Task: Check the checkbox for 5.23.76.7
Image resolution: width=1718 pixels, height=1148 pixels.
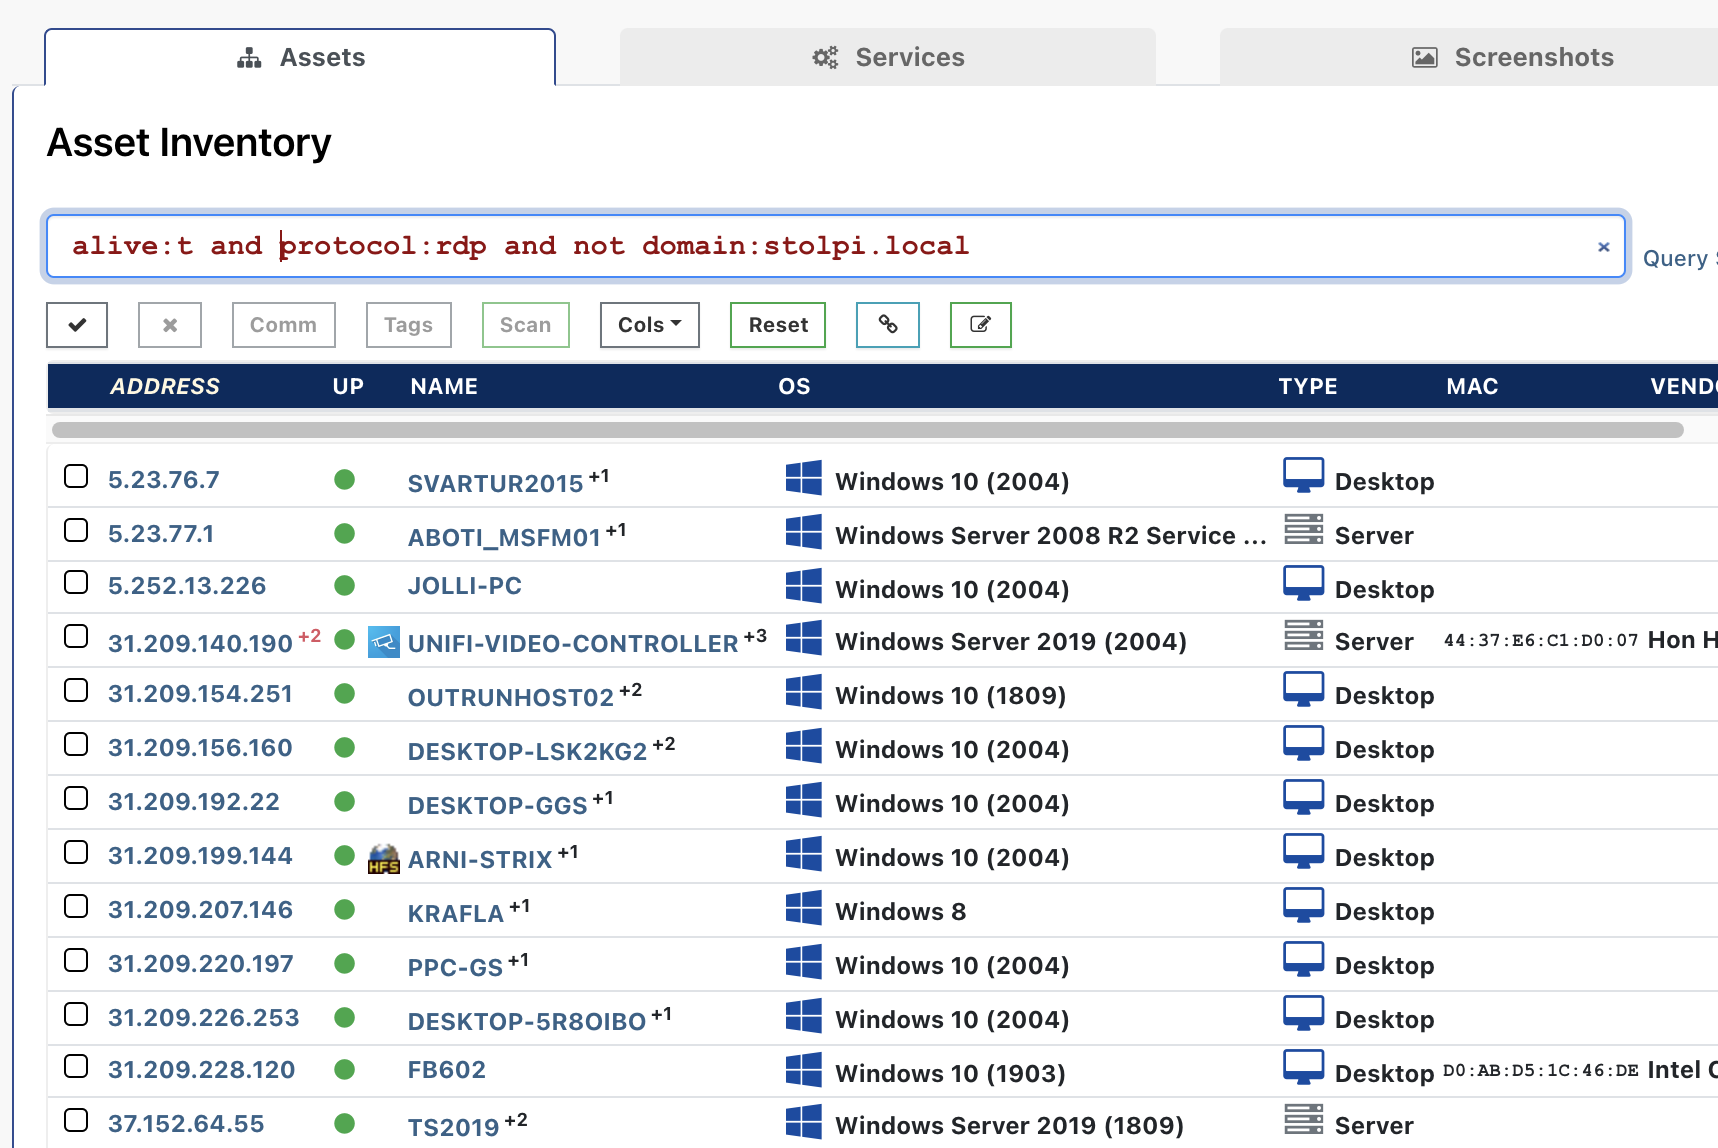Action: (x=76, y=477)
